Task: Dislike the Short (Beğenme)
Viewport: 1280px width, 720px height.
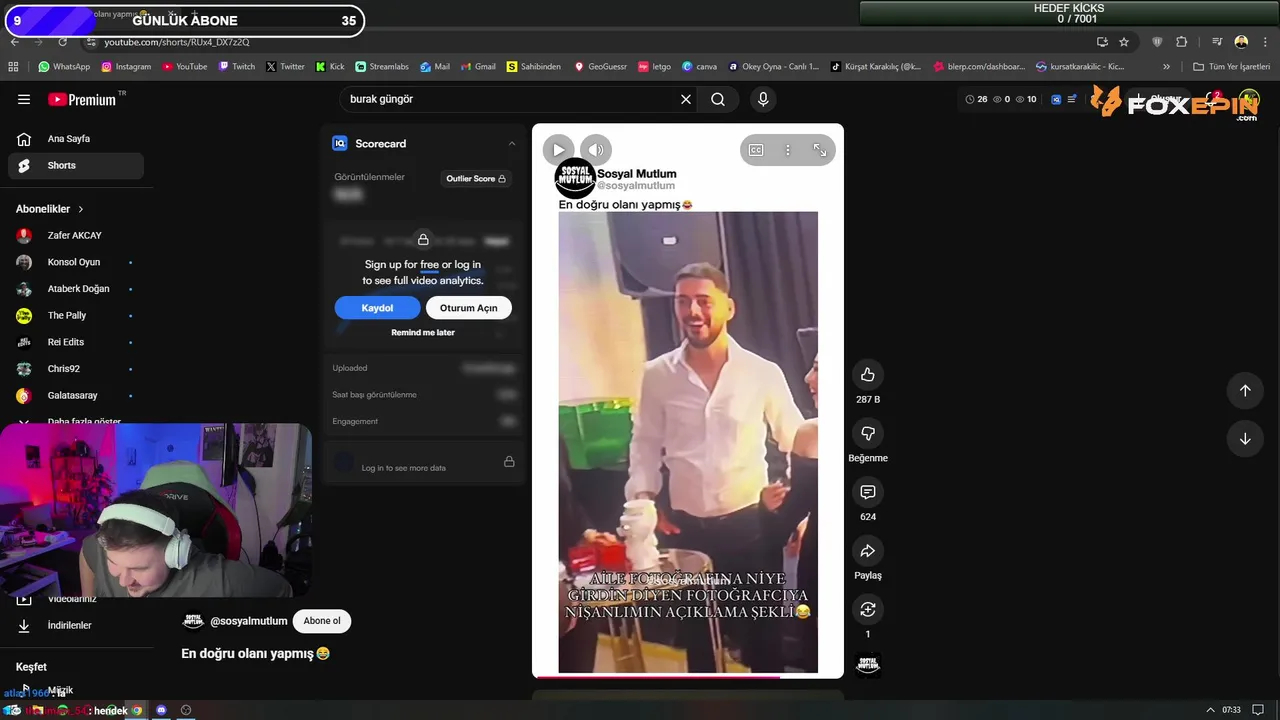Action: (868, 434)
